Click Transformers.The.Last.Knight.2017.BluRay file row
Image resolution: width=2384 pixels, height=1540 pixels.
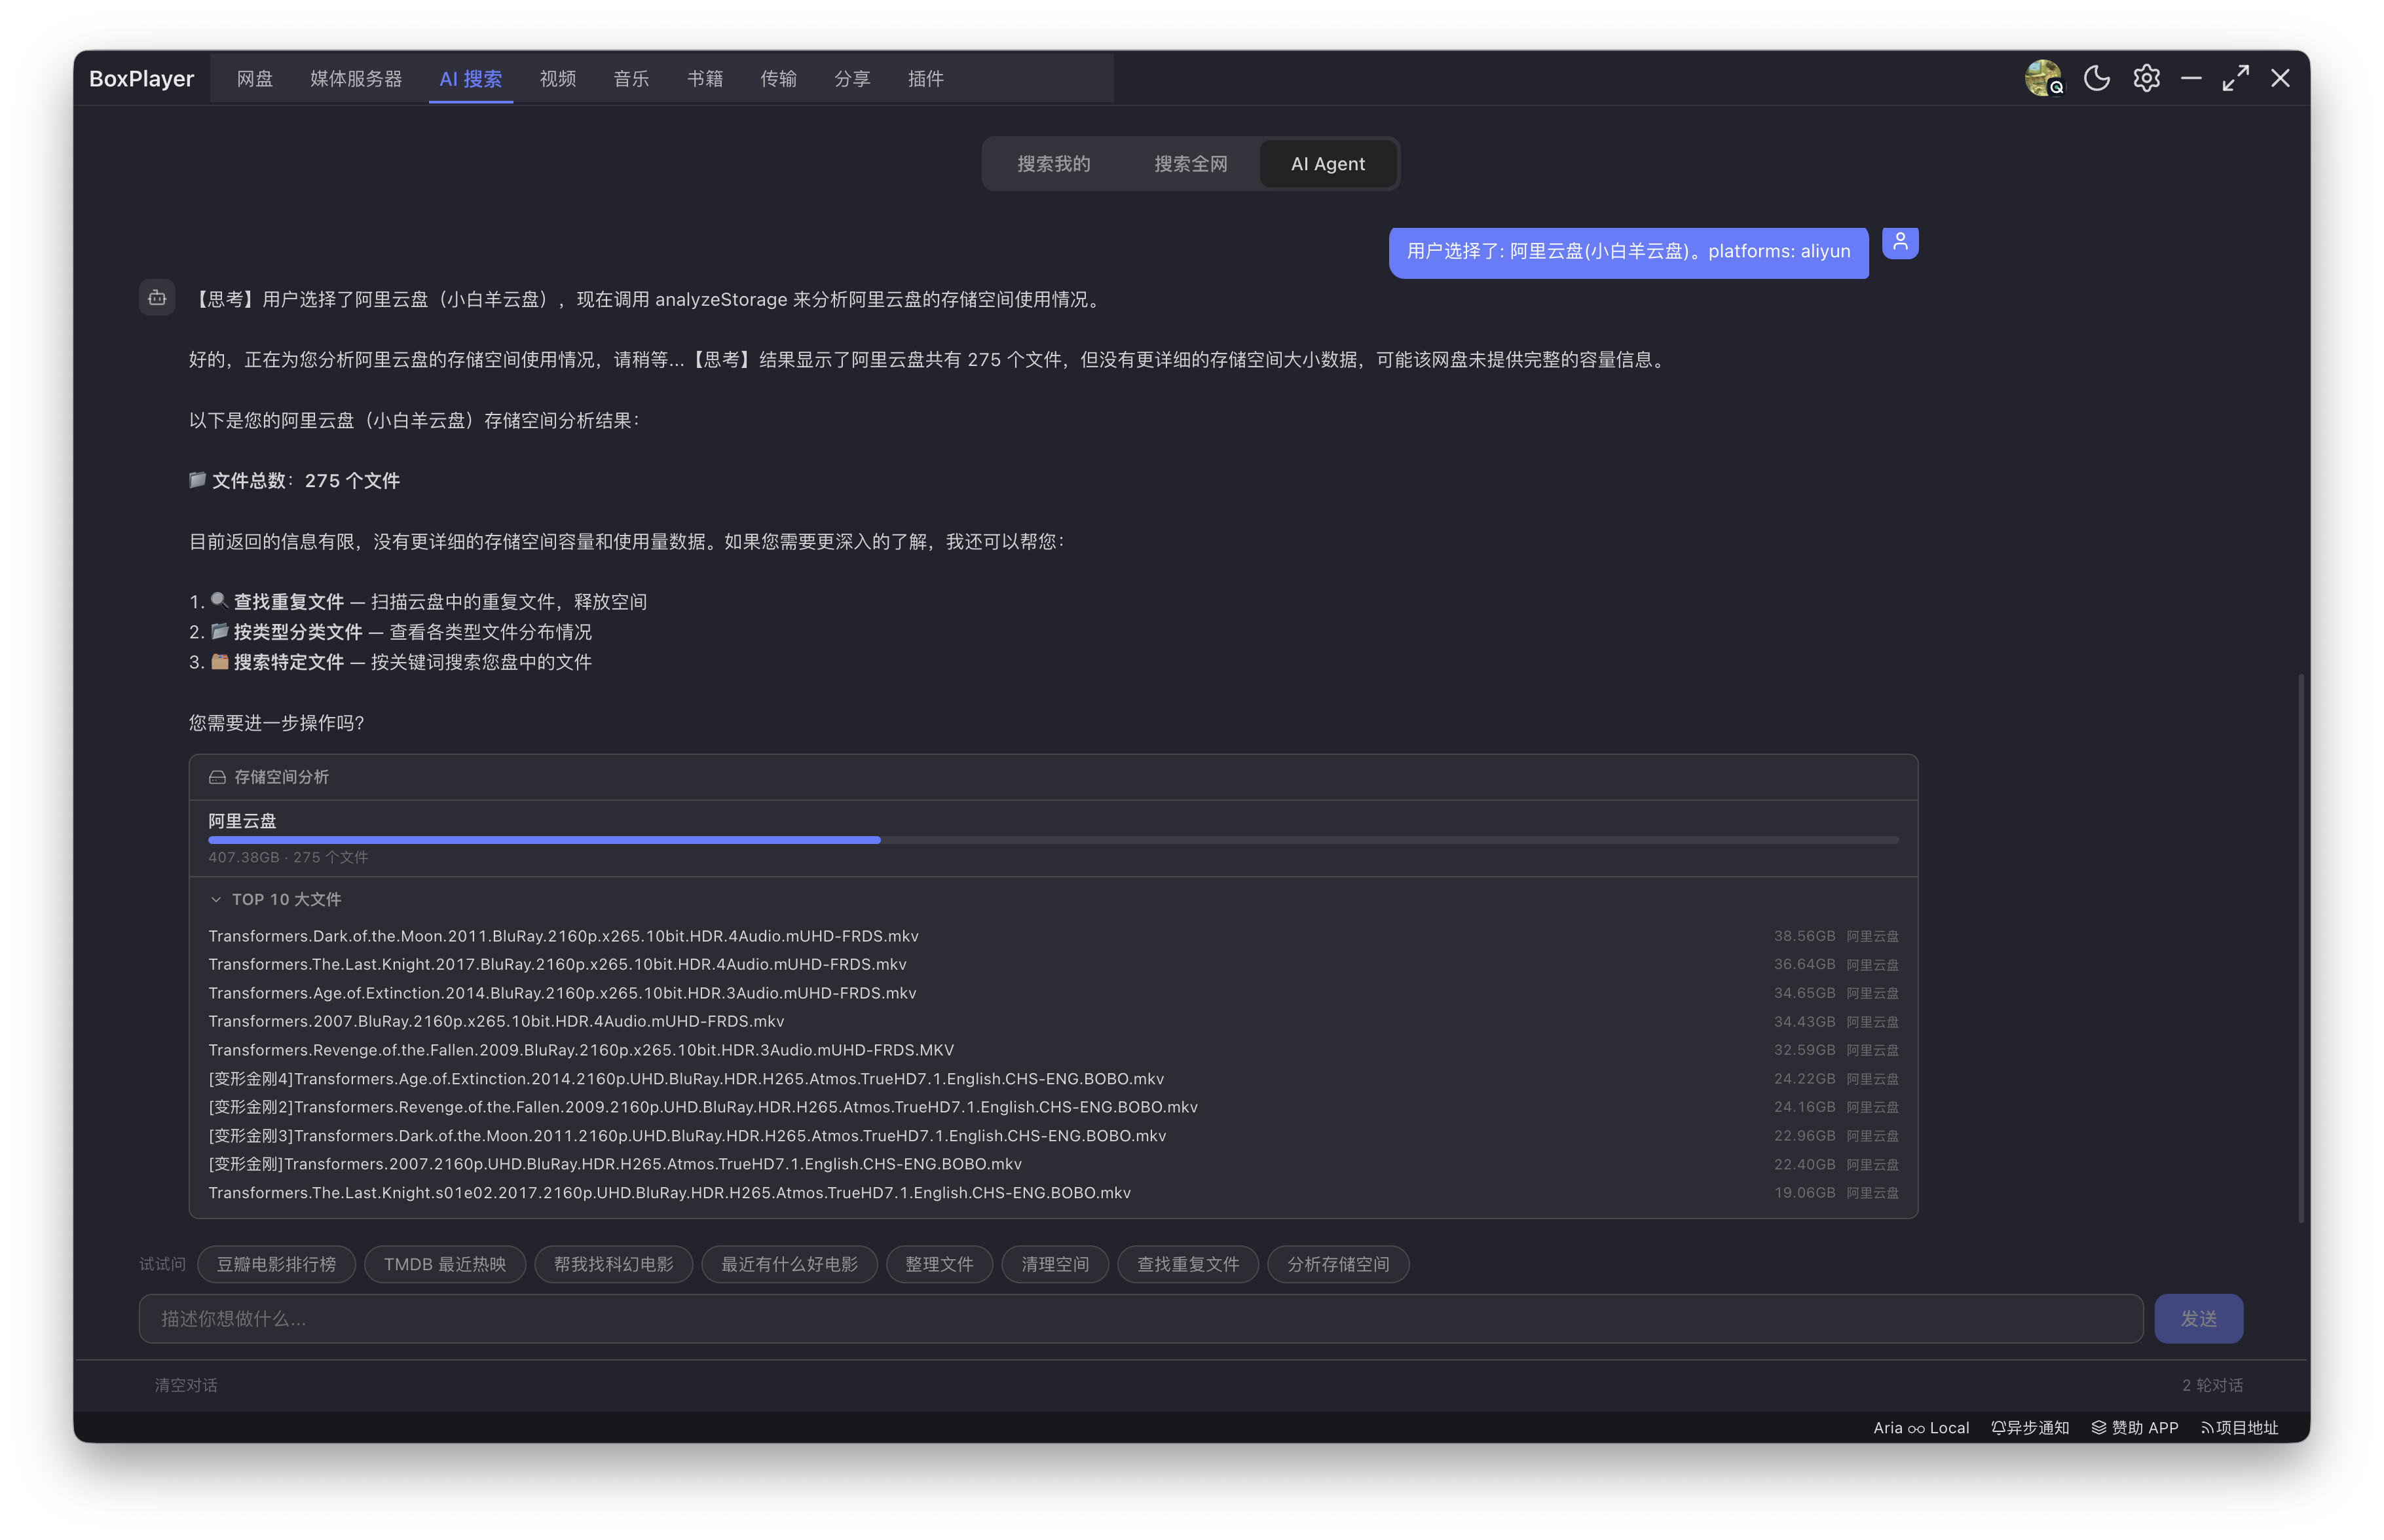point(1053,965)
